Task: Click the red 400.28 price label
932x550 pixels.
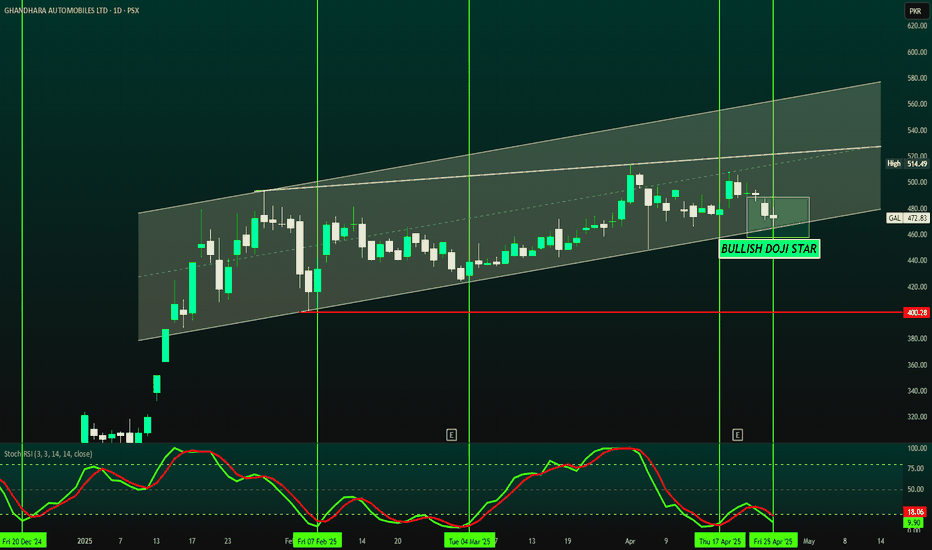Action: [916, 312]
